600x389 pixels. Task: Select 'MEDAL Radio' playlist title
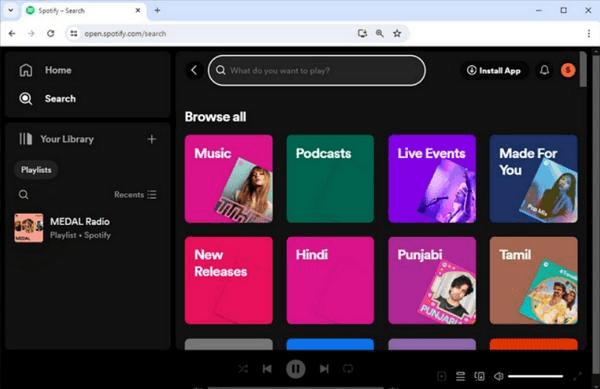coord(80,221)
